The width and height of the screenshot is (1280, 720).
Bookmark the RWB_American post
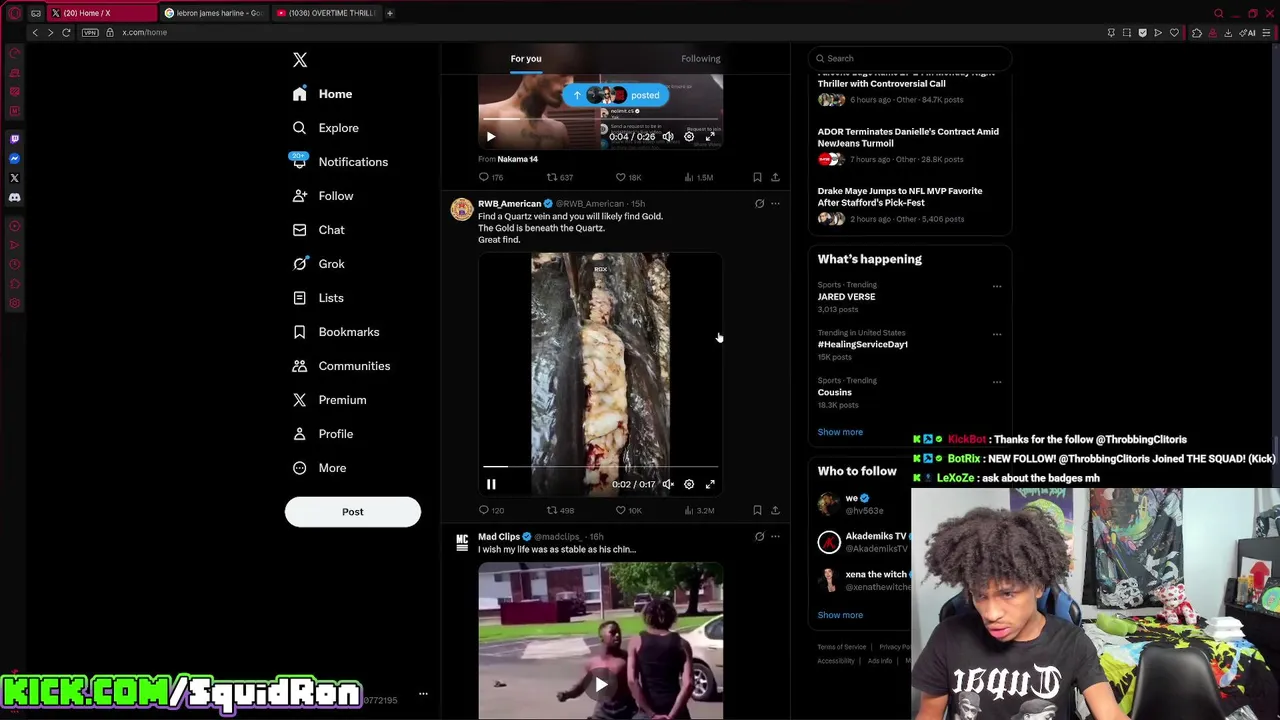coord(757,510)
